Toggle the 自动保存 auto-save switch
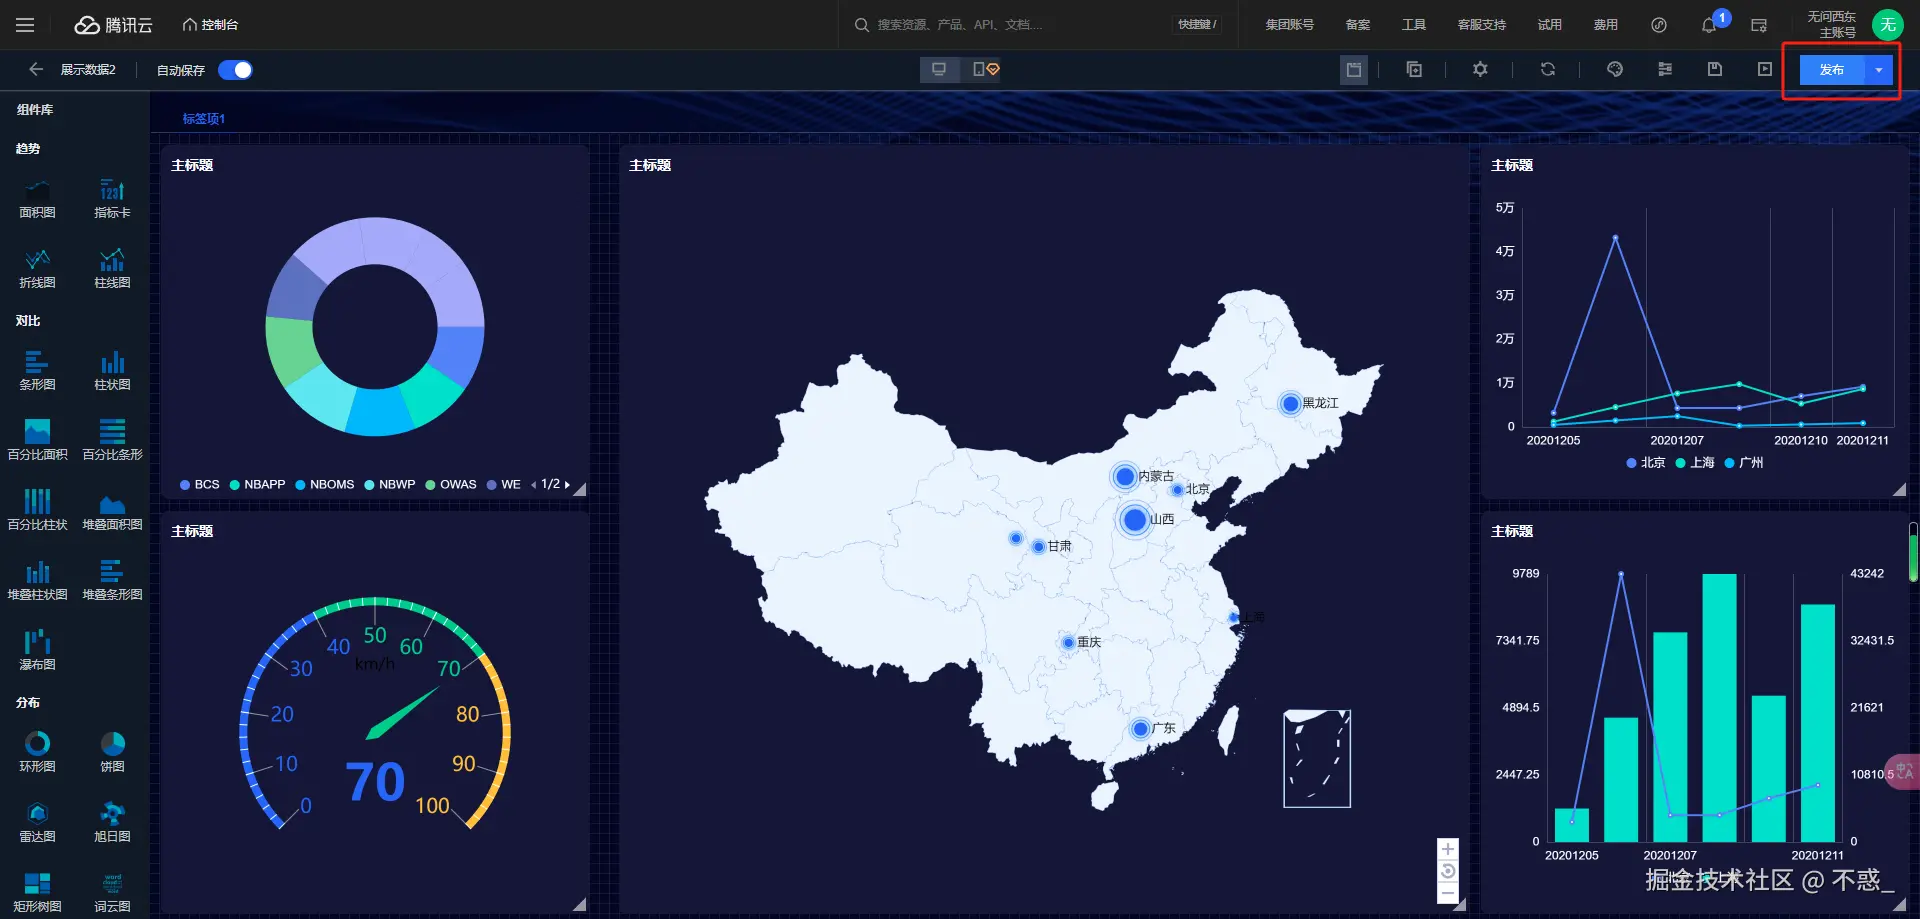The image size is (1920, 919). [235, 70]
